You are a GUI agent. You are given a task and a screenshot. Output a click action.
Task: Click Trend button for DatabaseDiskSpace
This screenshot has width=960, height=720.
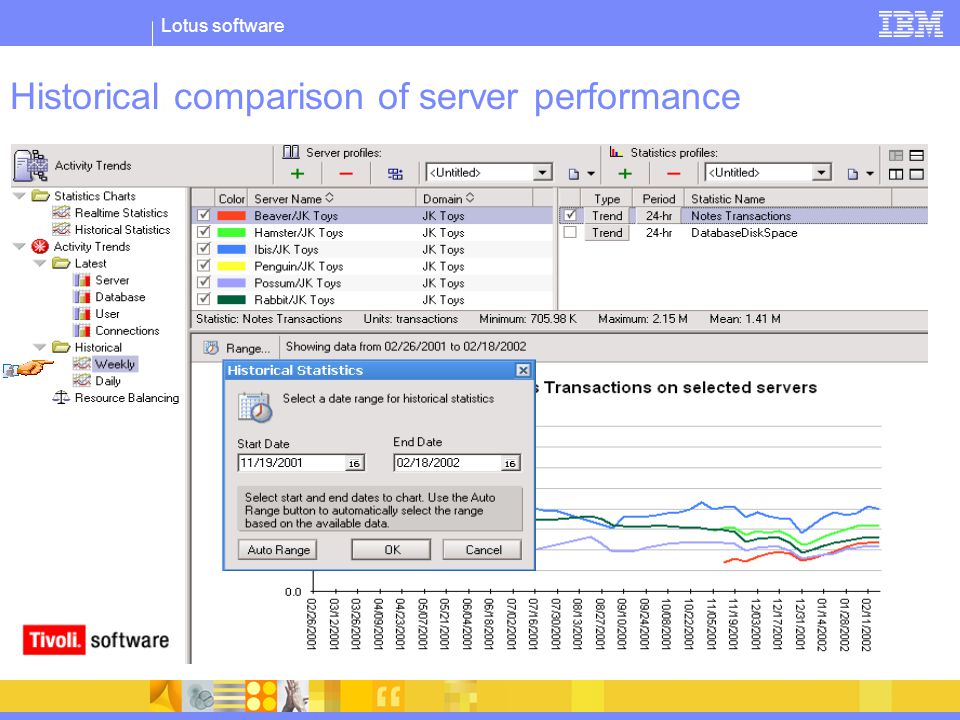tap(607, 233)
